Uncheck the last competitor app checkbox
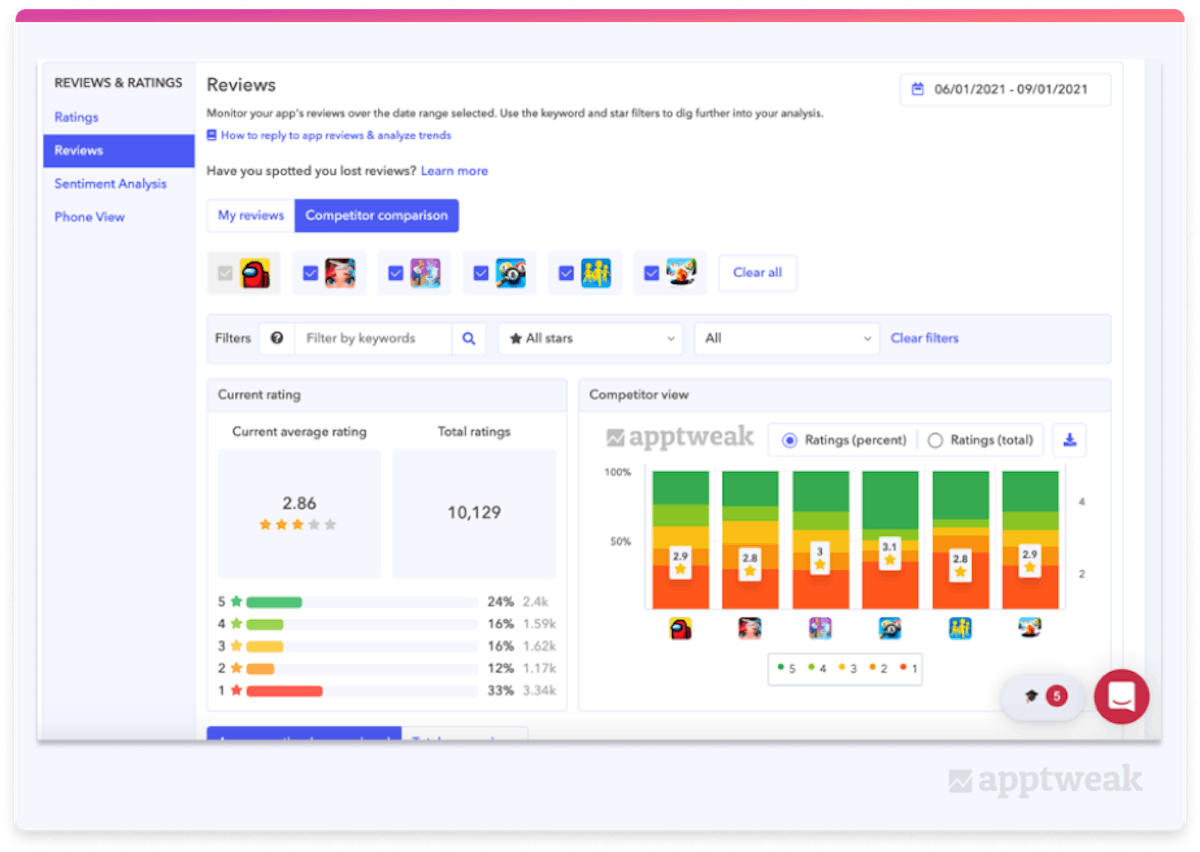The height and width of the screenshot is (852, 1200). click(x=650, y=272)
